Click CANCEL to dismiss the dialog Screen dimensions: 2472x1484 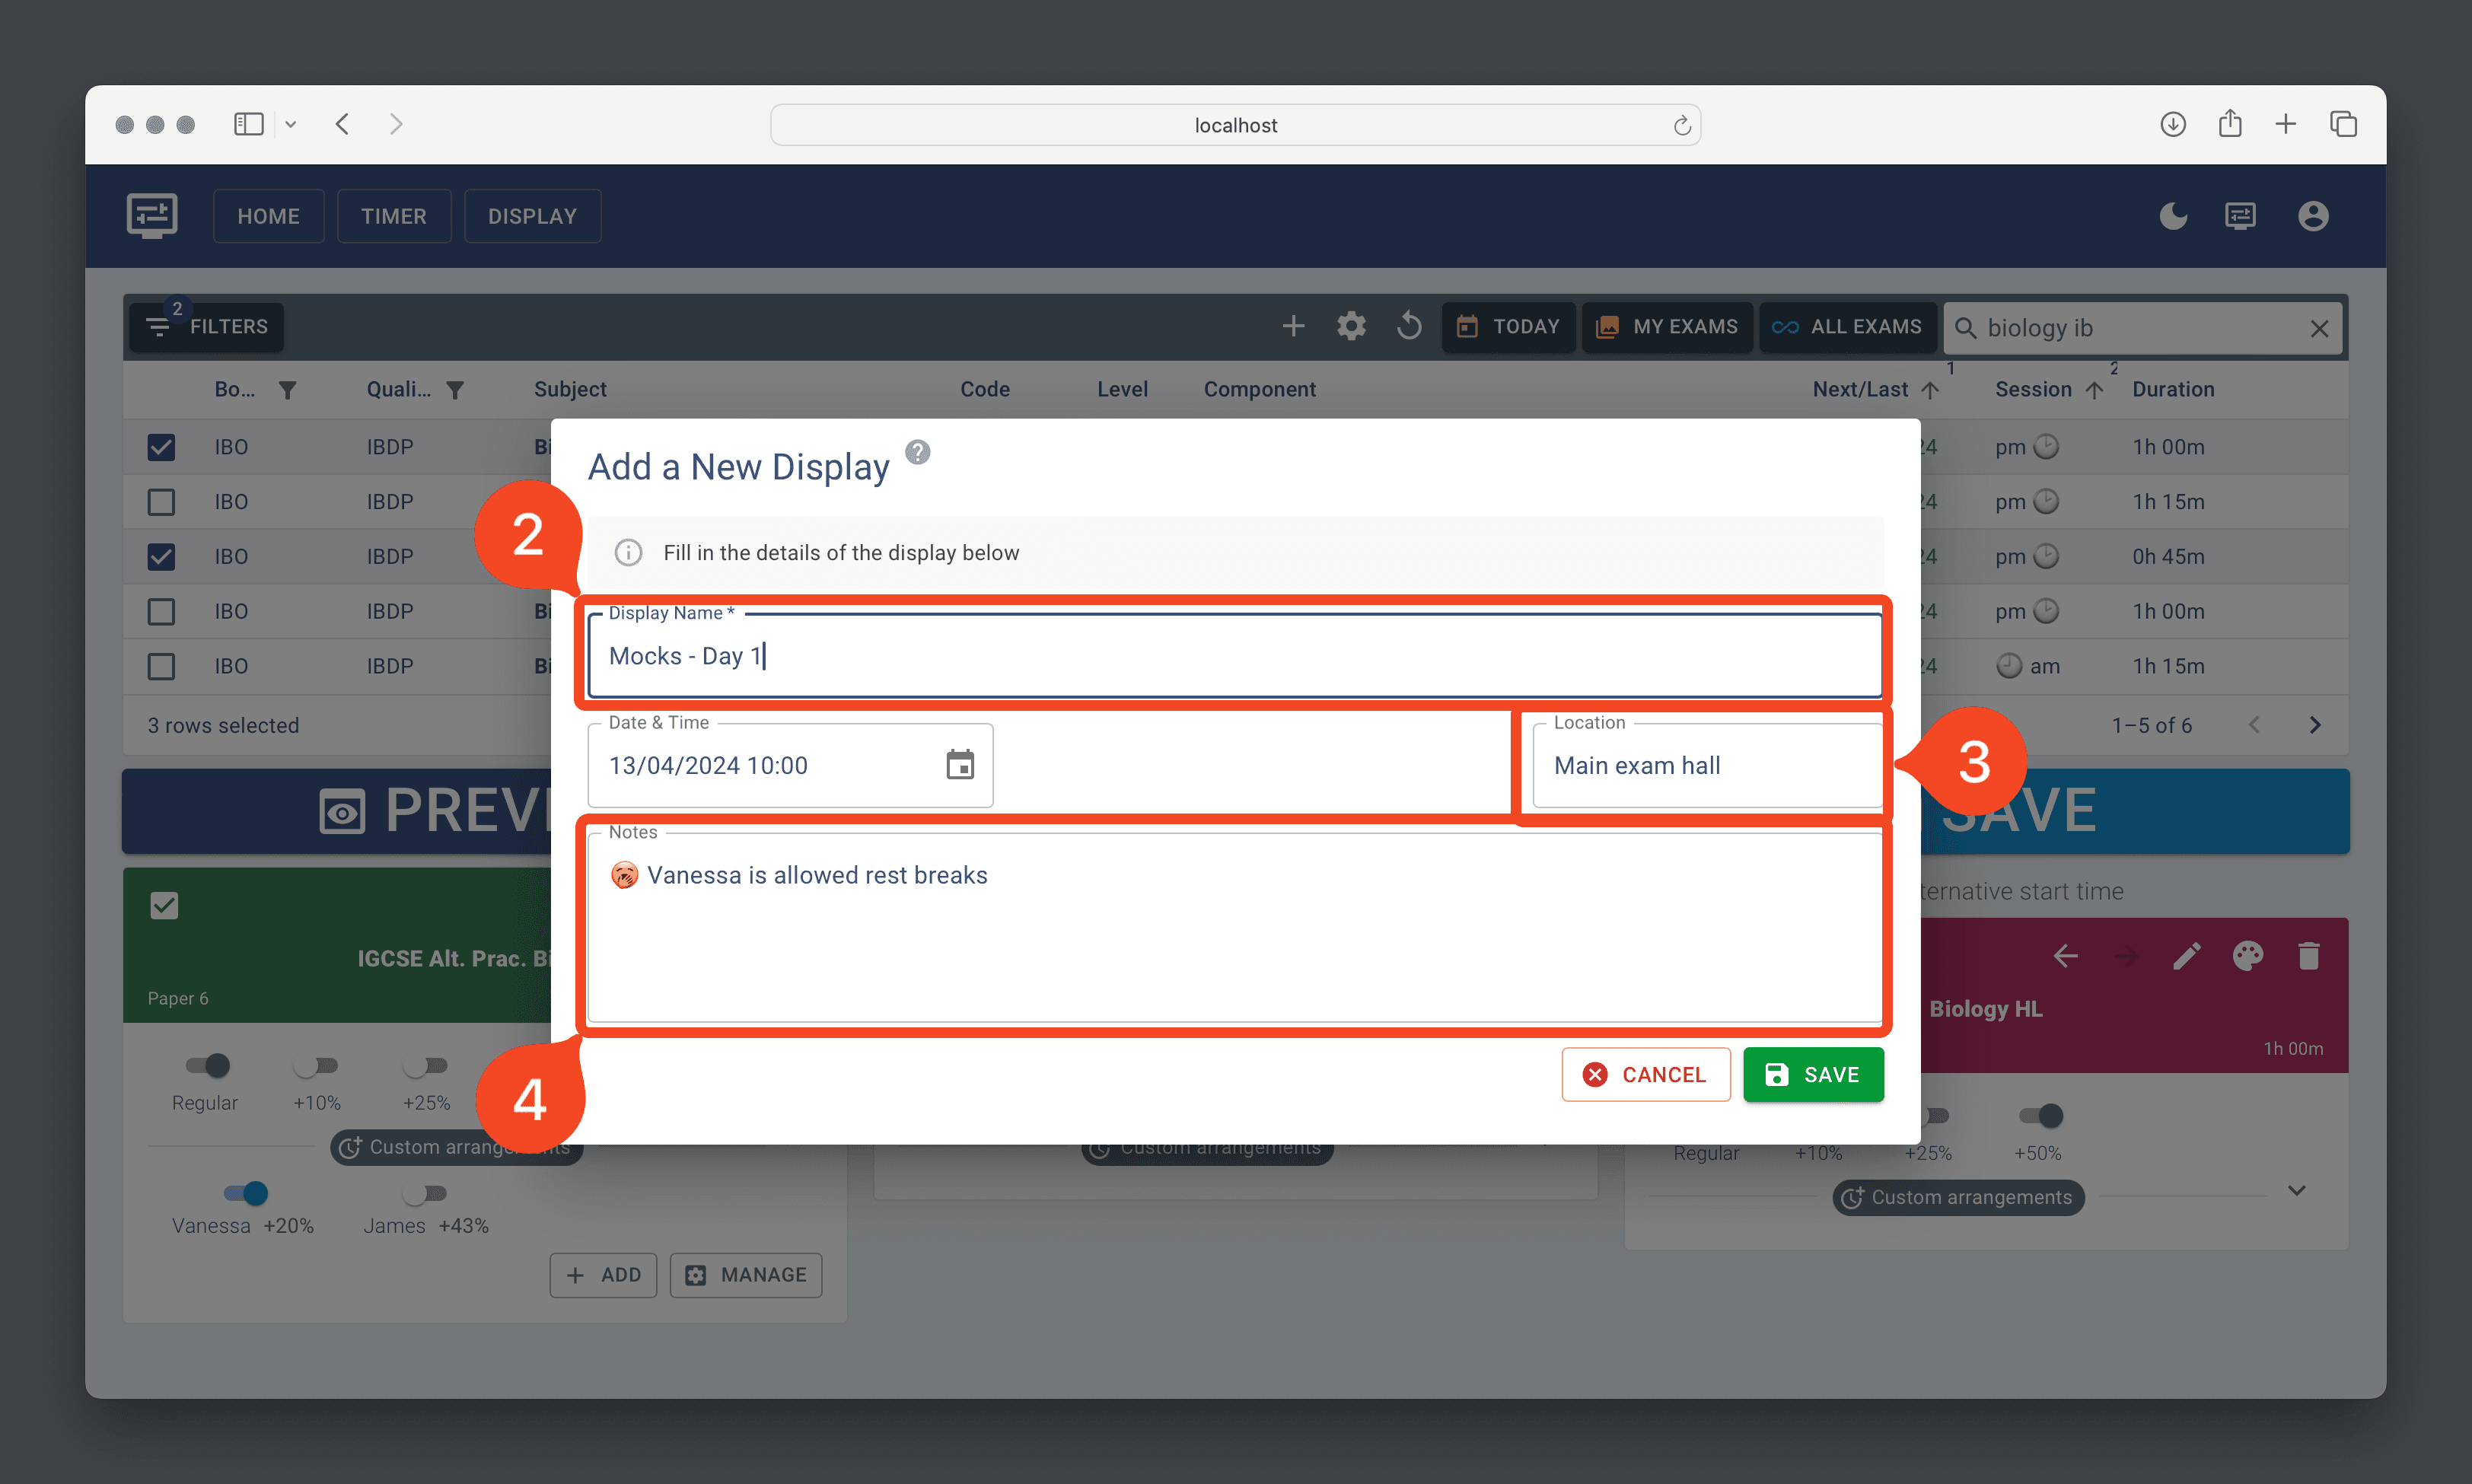pos(1642,1075)
